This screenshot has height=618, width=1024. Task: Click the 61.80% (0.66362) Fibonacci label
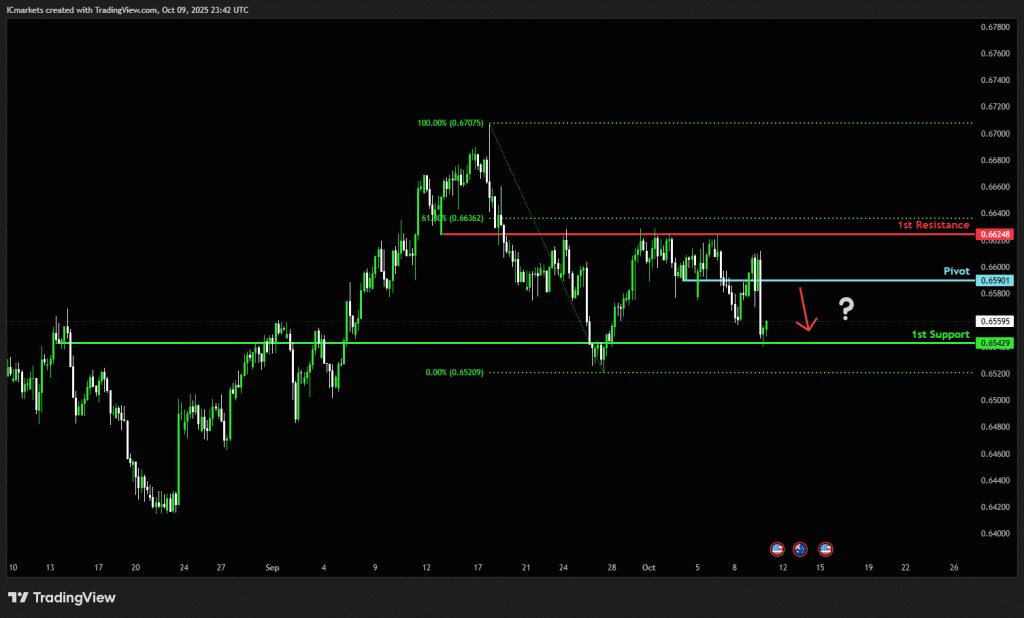click(x=452, y=218)
